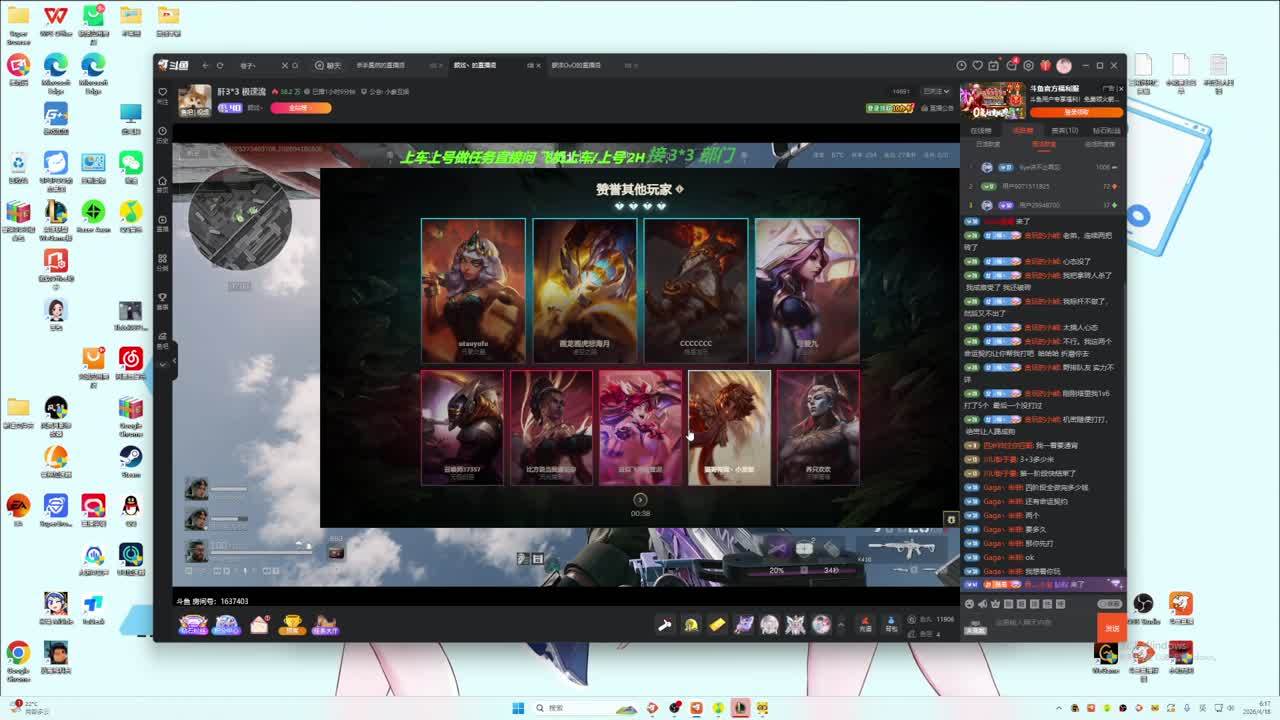Click the gold bar gift icon
The width and height of the screenshot is (1280, 720).
coord(717,625)
